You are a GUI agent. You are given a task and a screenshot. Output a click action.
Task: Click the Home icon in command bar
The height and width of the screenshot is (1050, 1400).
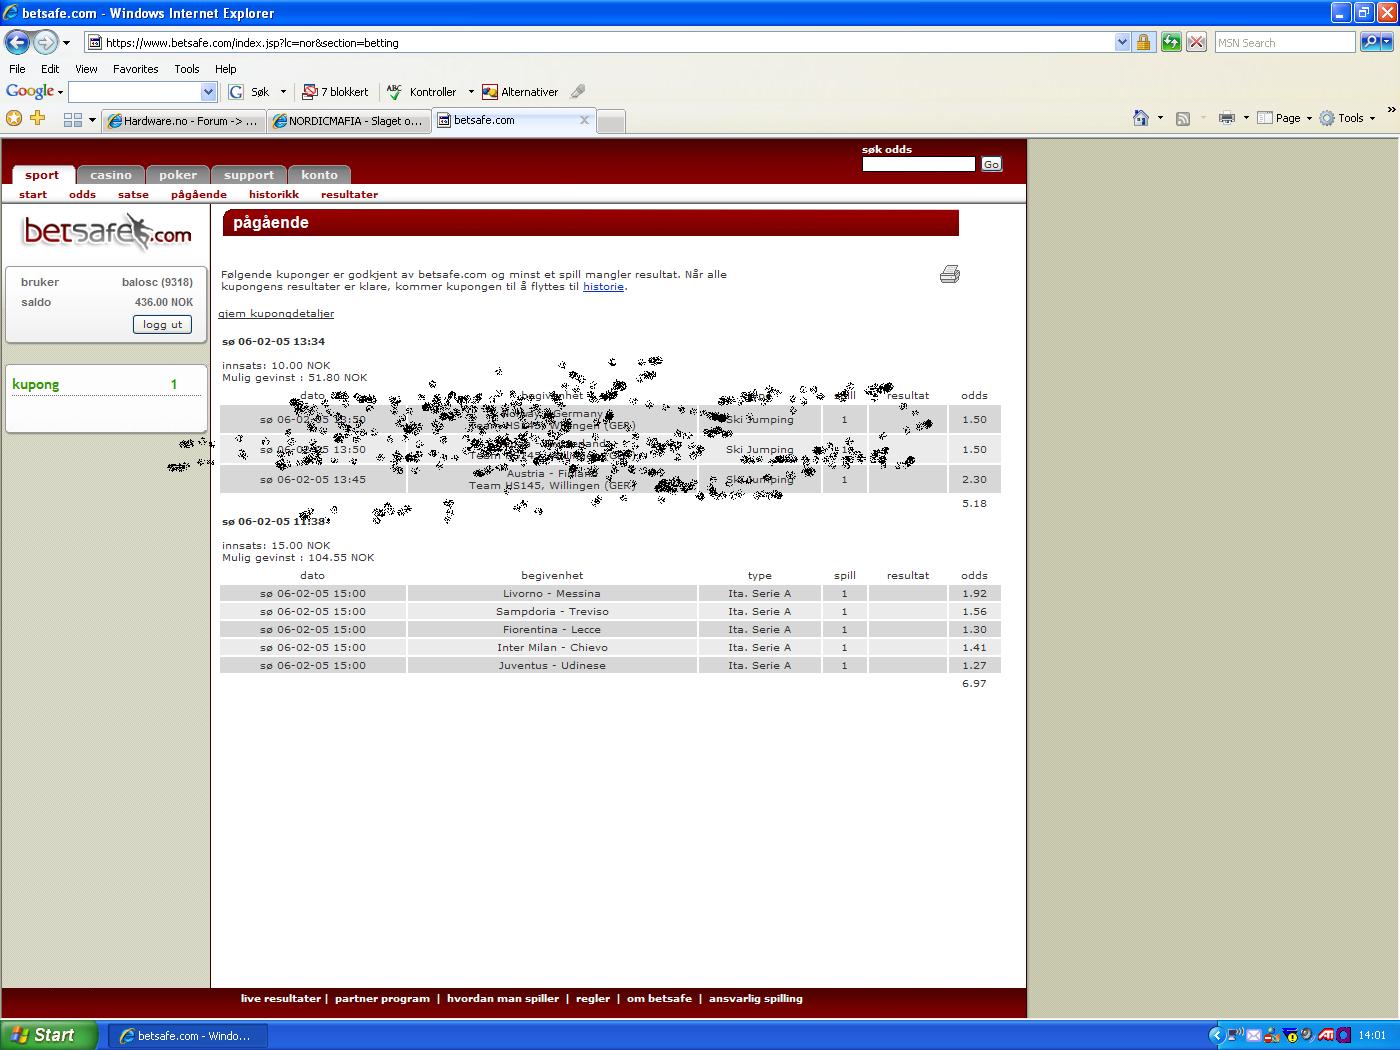click(1141, 118)
